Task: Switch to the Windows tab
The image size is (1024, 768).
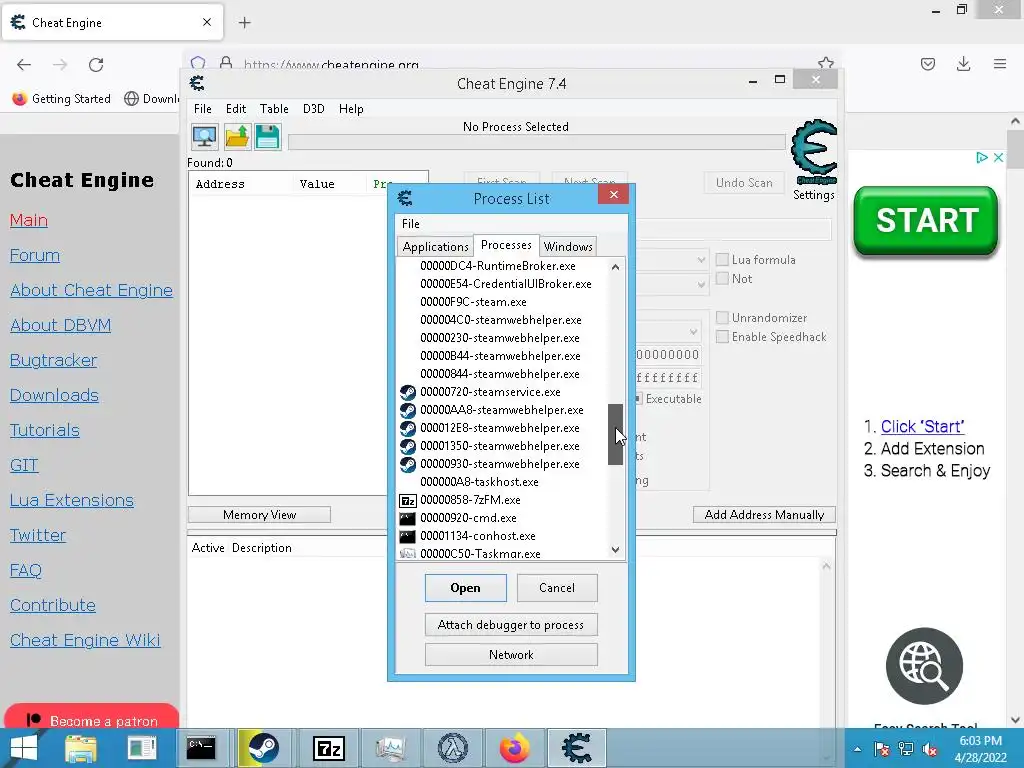Action: tap(568, 247)
